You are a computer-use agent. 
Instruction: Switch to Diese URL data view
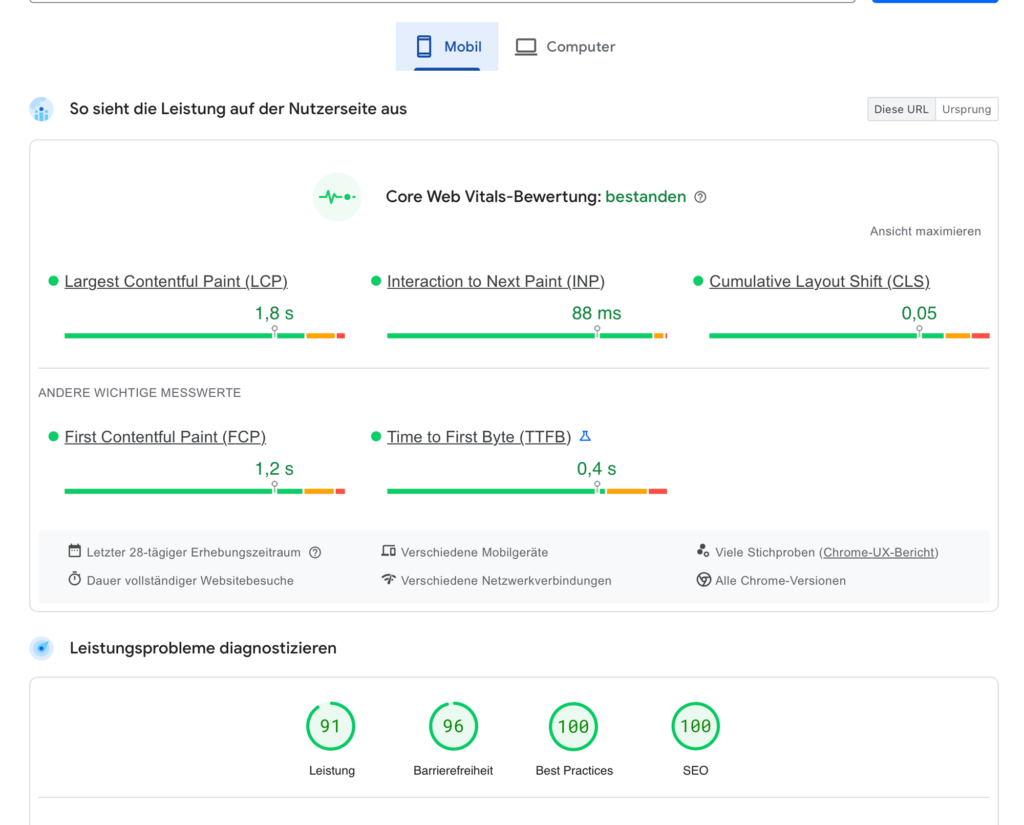(901, 110)
